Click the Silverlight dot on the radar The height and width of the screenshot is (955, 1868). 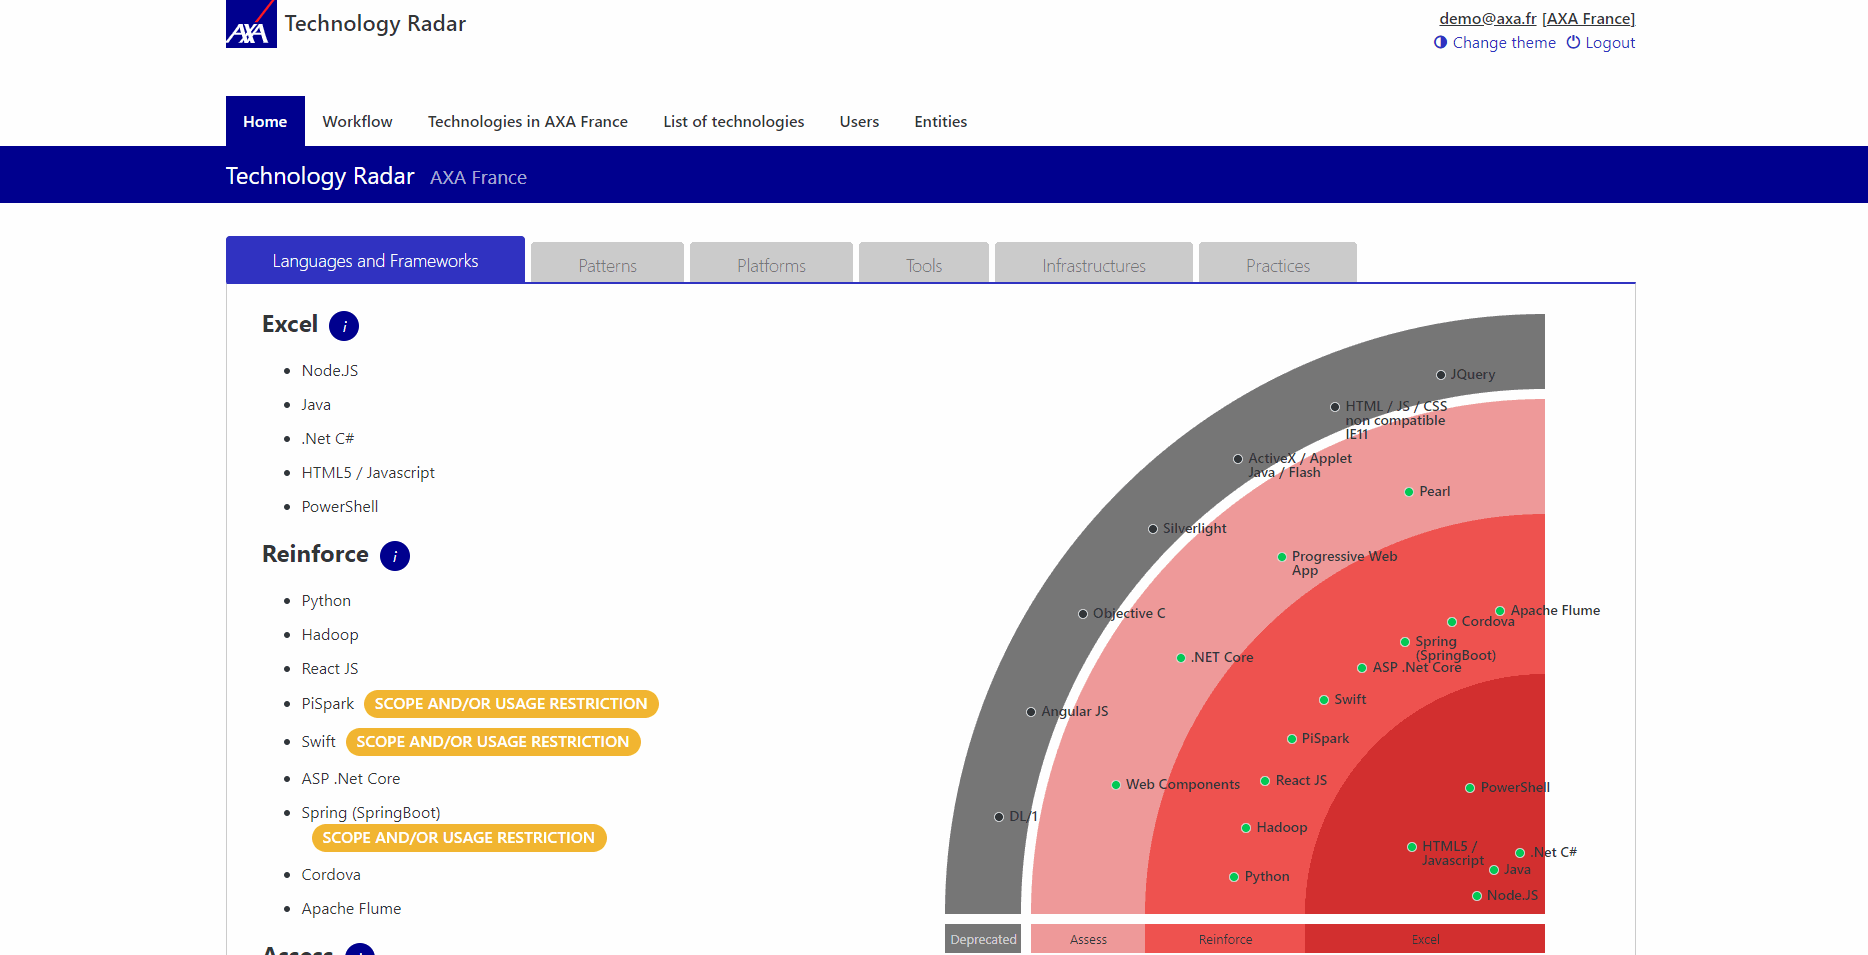coord(1153,529)
